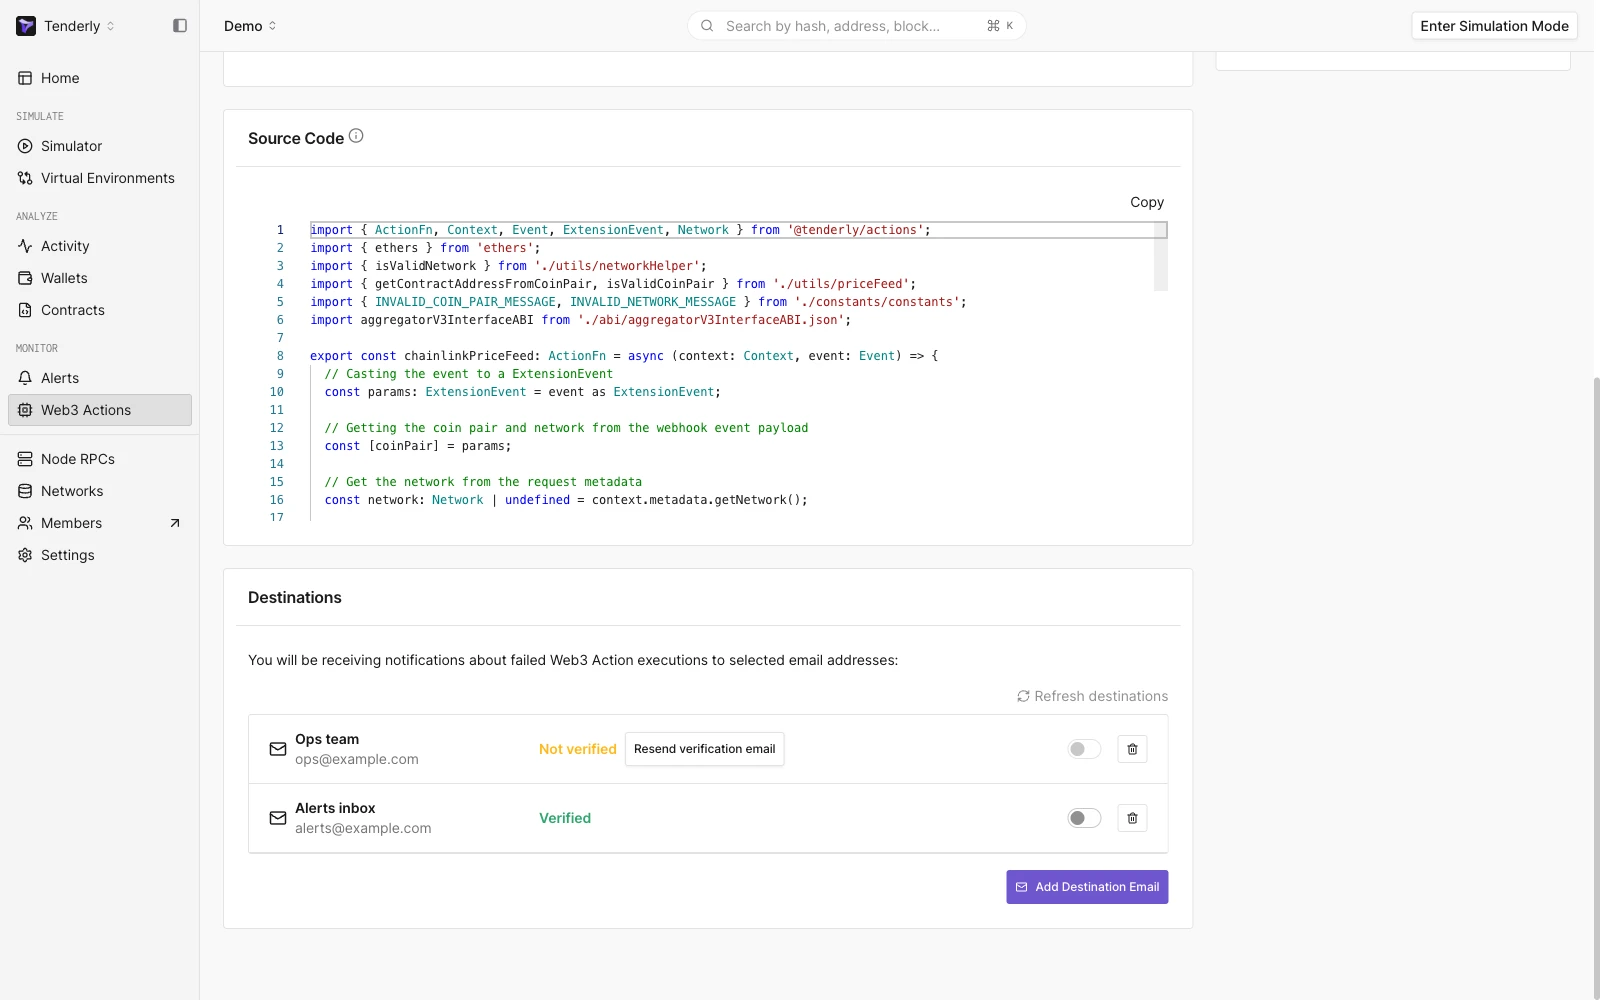Click the Simulator play icon

[x=25, y=146]
